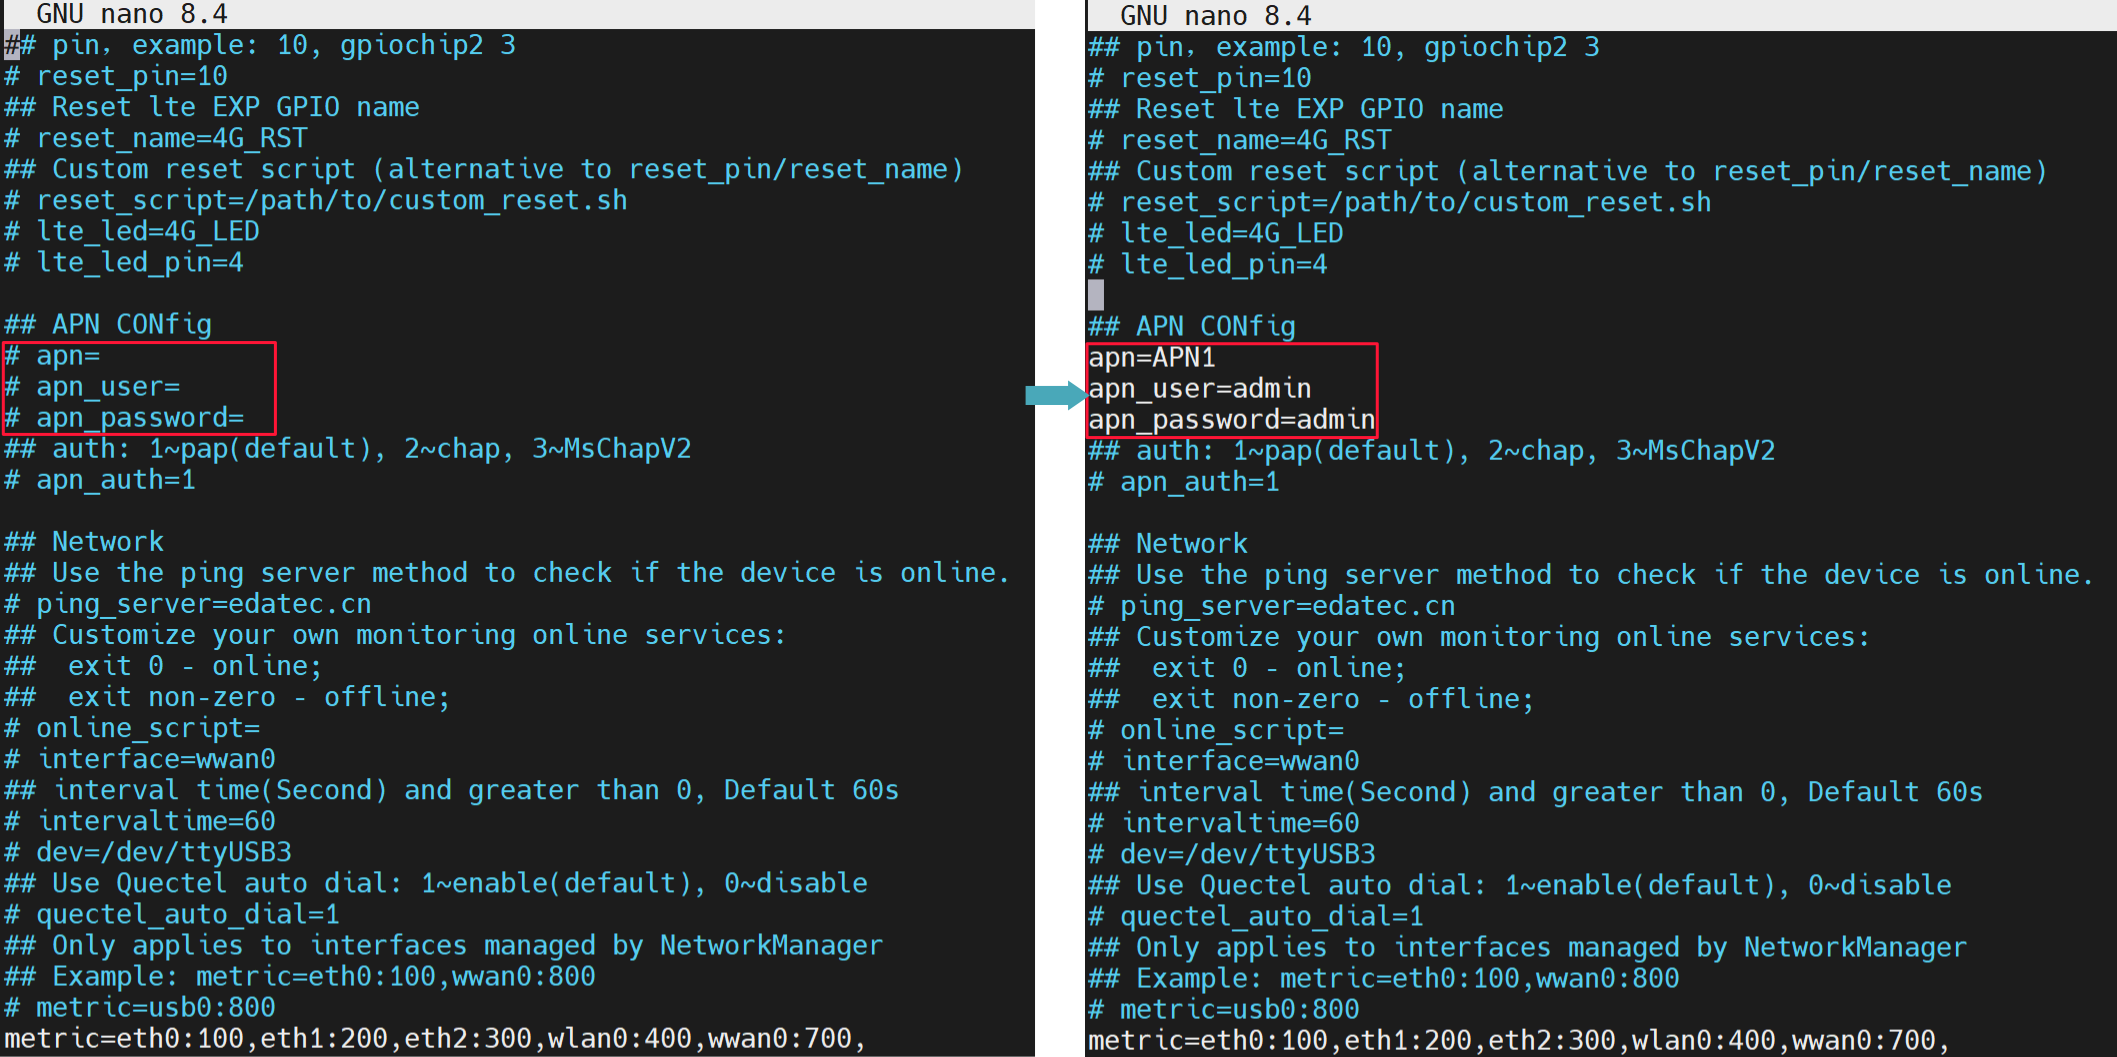Click GNU nano 8.4 title in left pane
The image size is (2117, 1057).
click(132, 14)
